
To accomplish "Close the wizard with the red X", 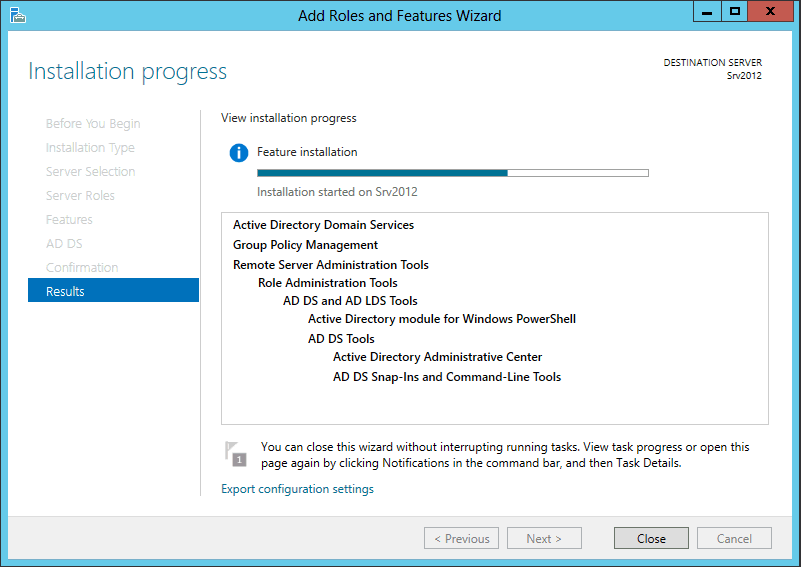I will coord(770,11).
